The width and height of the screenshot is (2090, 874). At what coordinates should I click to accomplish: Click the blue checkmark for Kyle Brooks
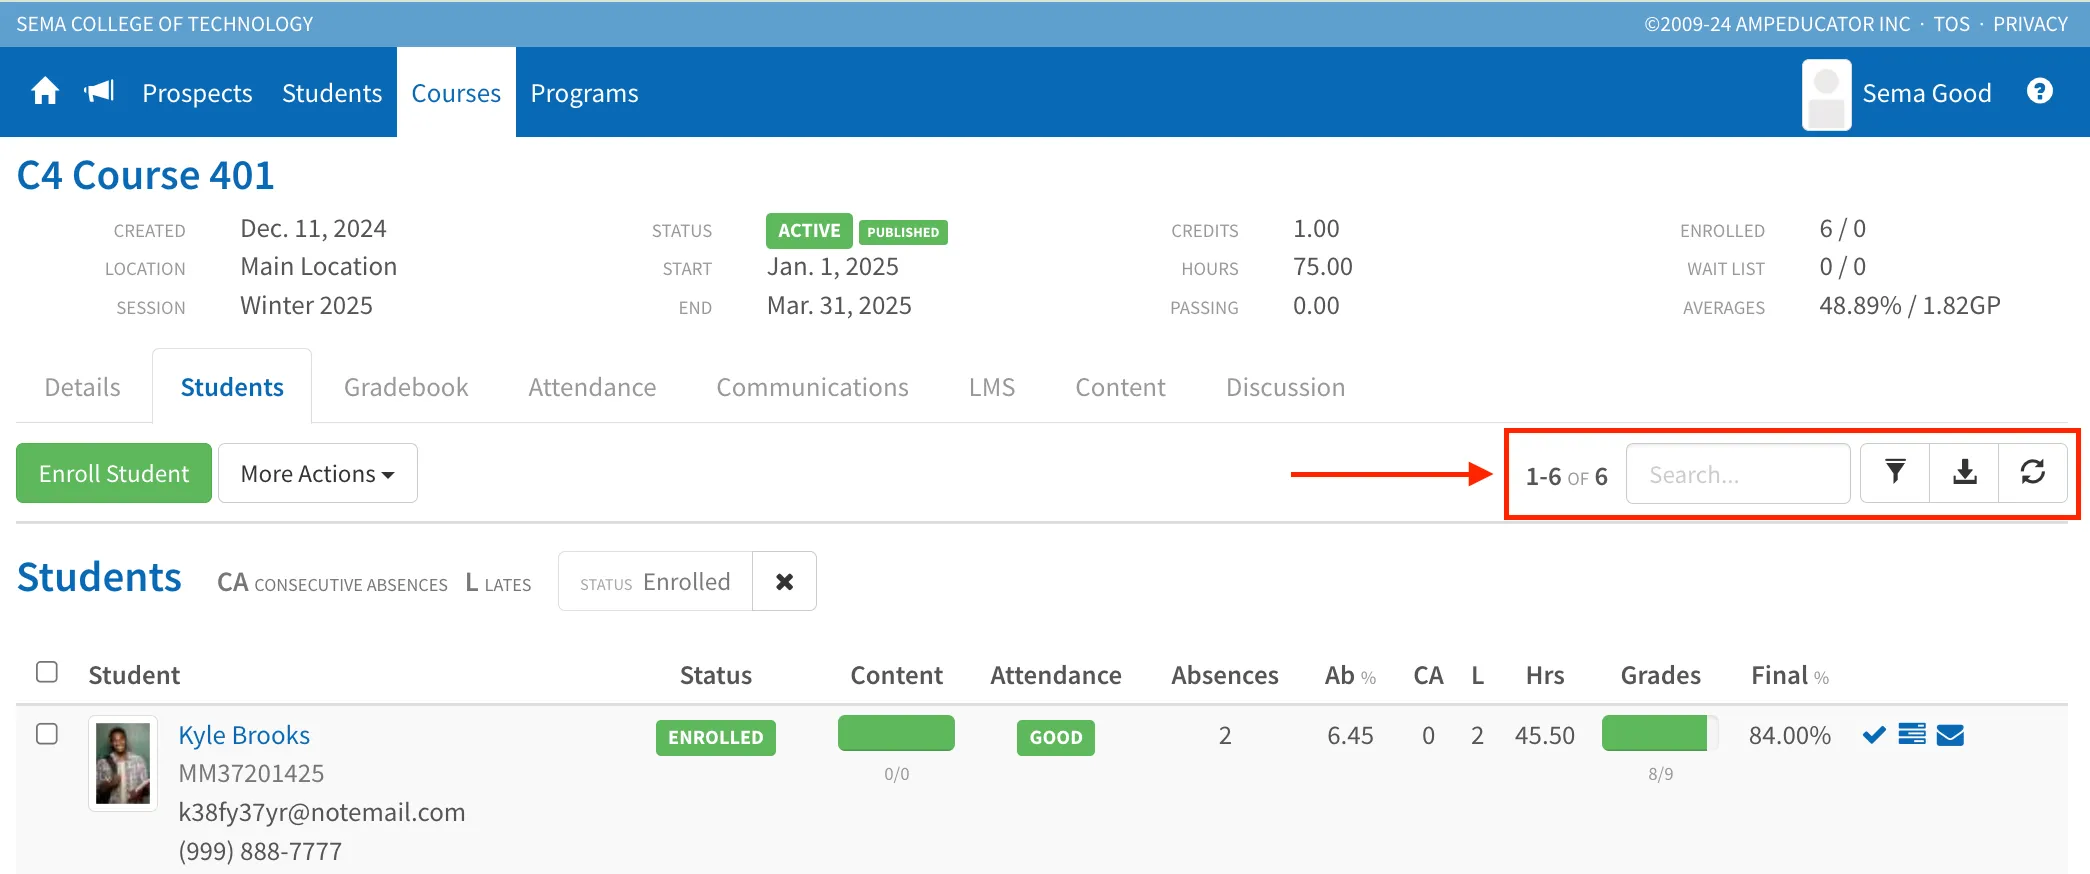click(x=1874, y=735)
